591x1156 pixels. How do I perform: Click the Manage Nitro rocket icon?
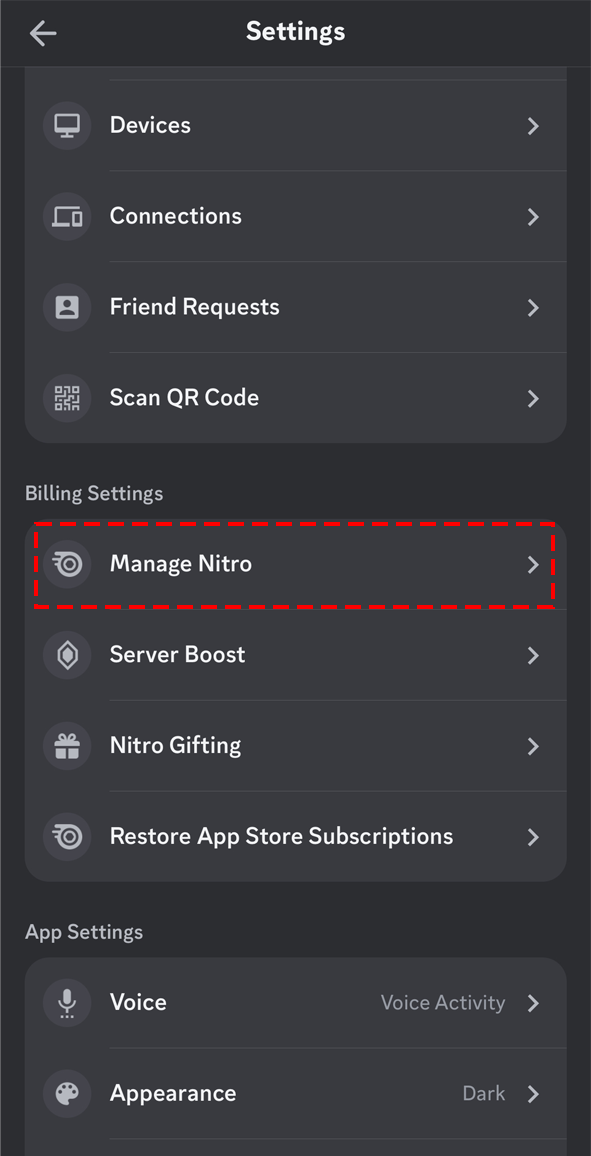click(66, 564)
